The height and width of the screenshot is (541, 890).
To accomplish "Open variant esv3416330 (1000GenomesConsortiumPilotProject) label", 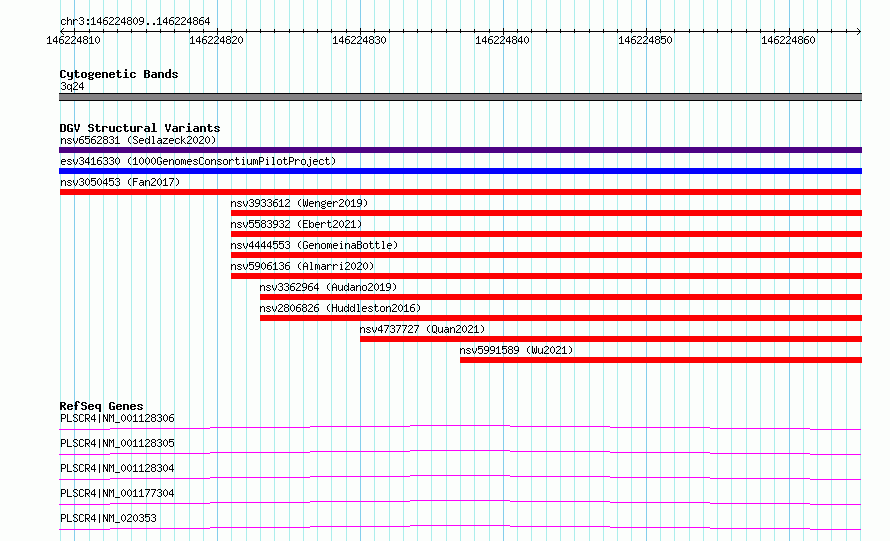I will (198, 161).
